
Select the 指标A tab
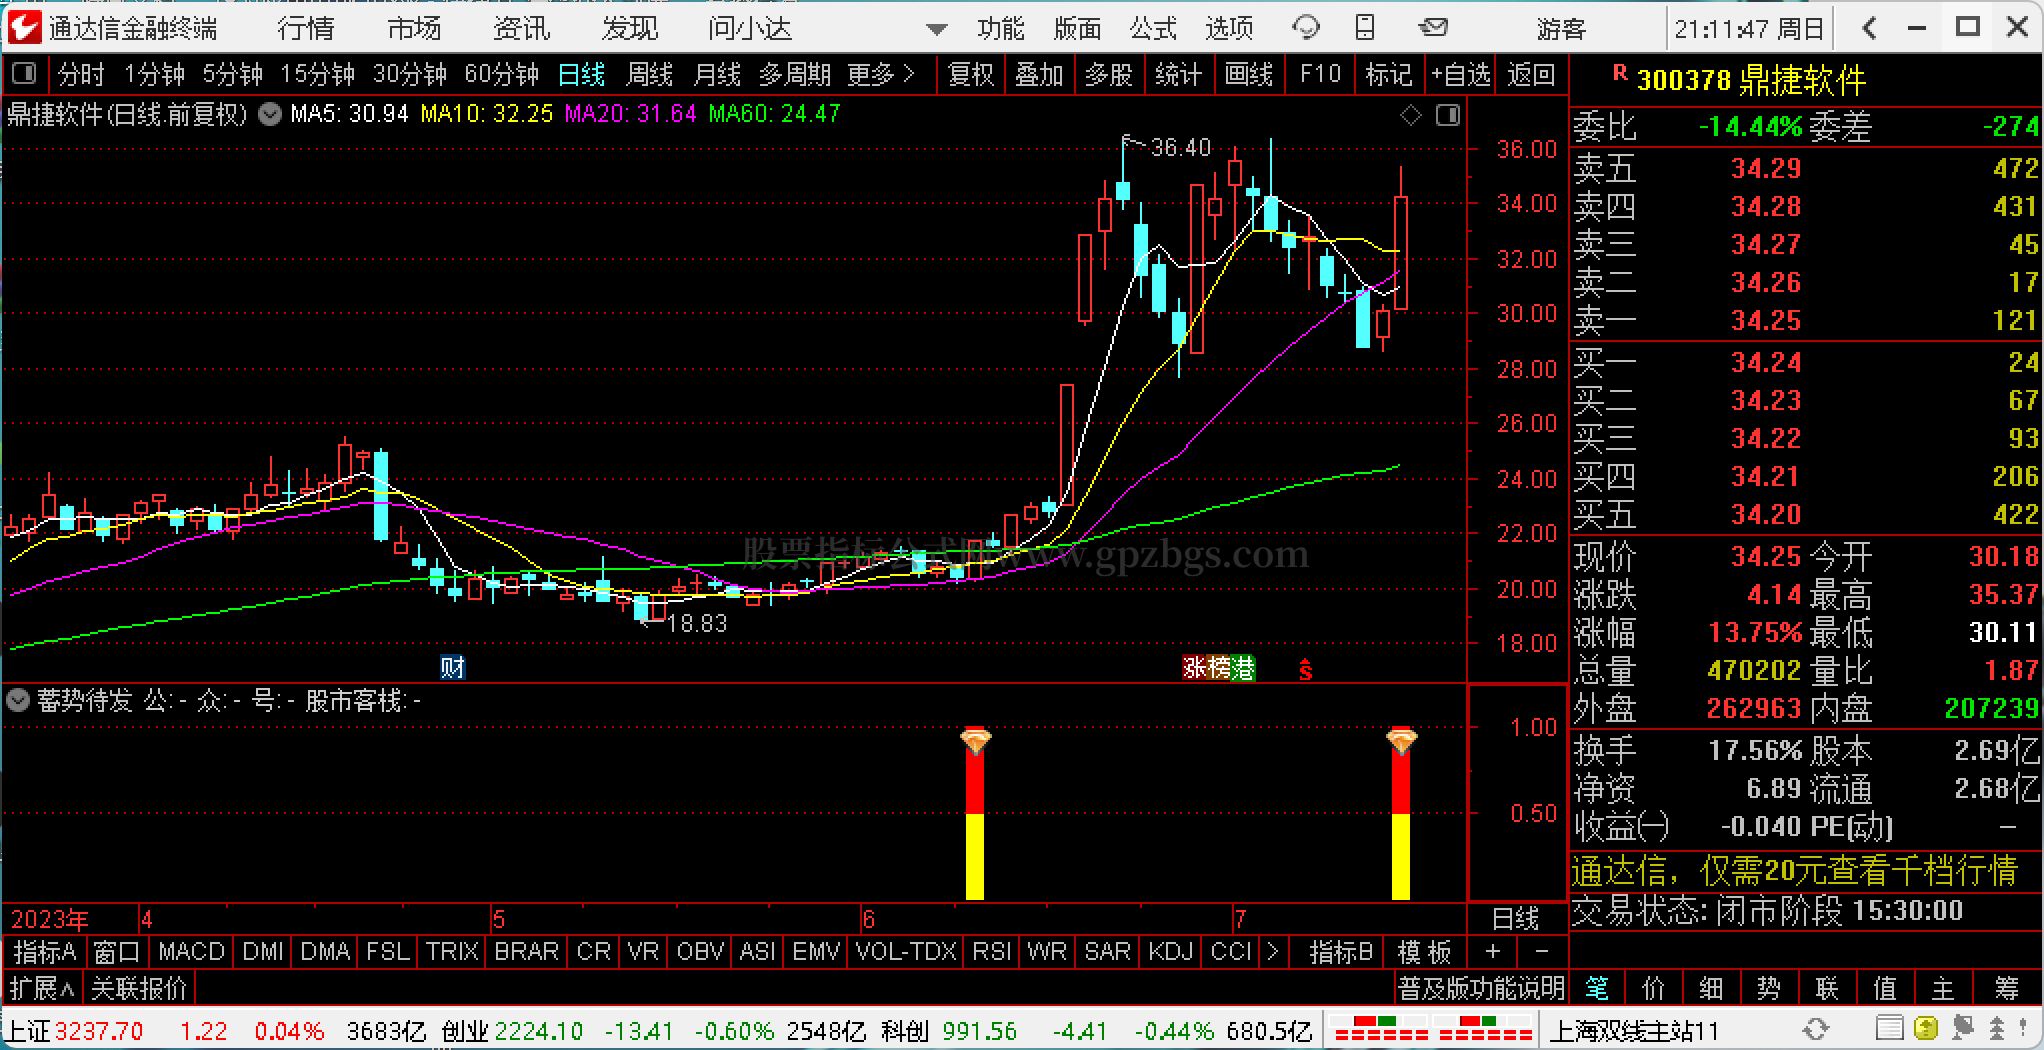[44, 951]
